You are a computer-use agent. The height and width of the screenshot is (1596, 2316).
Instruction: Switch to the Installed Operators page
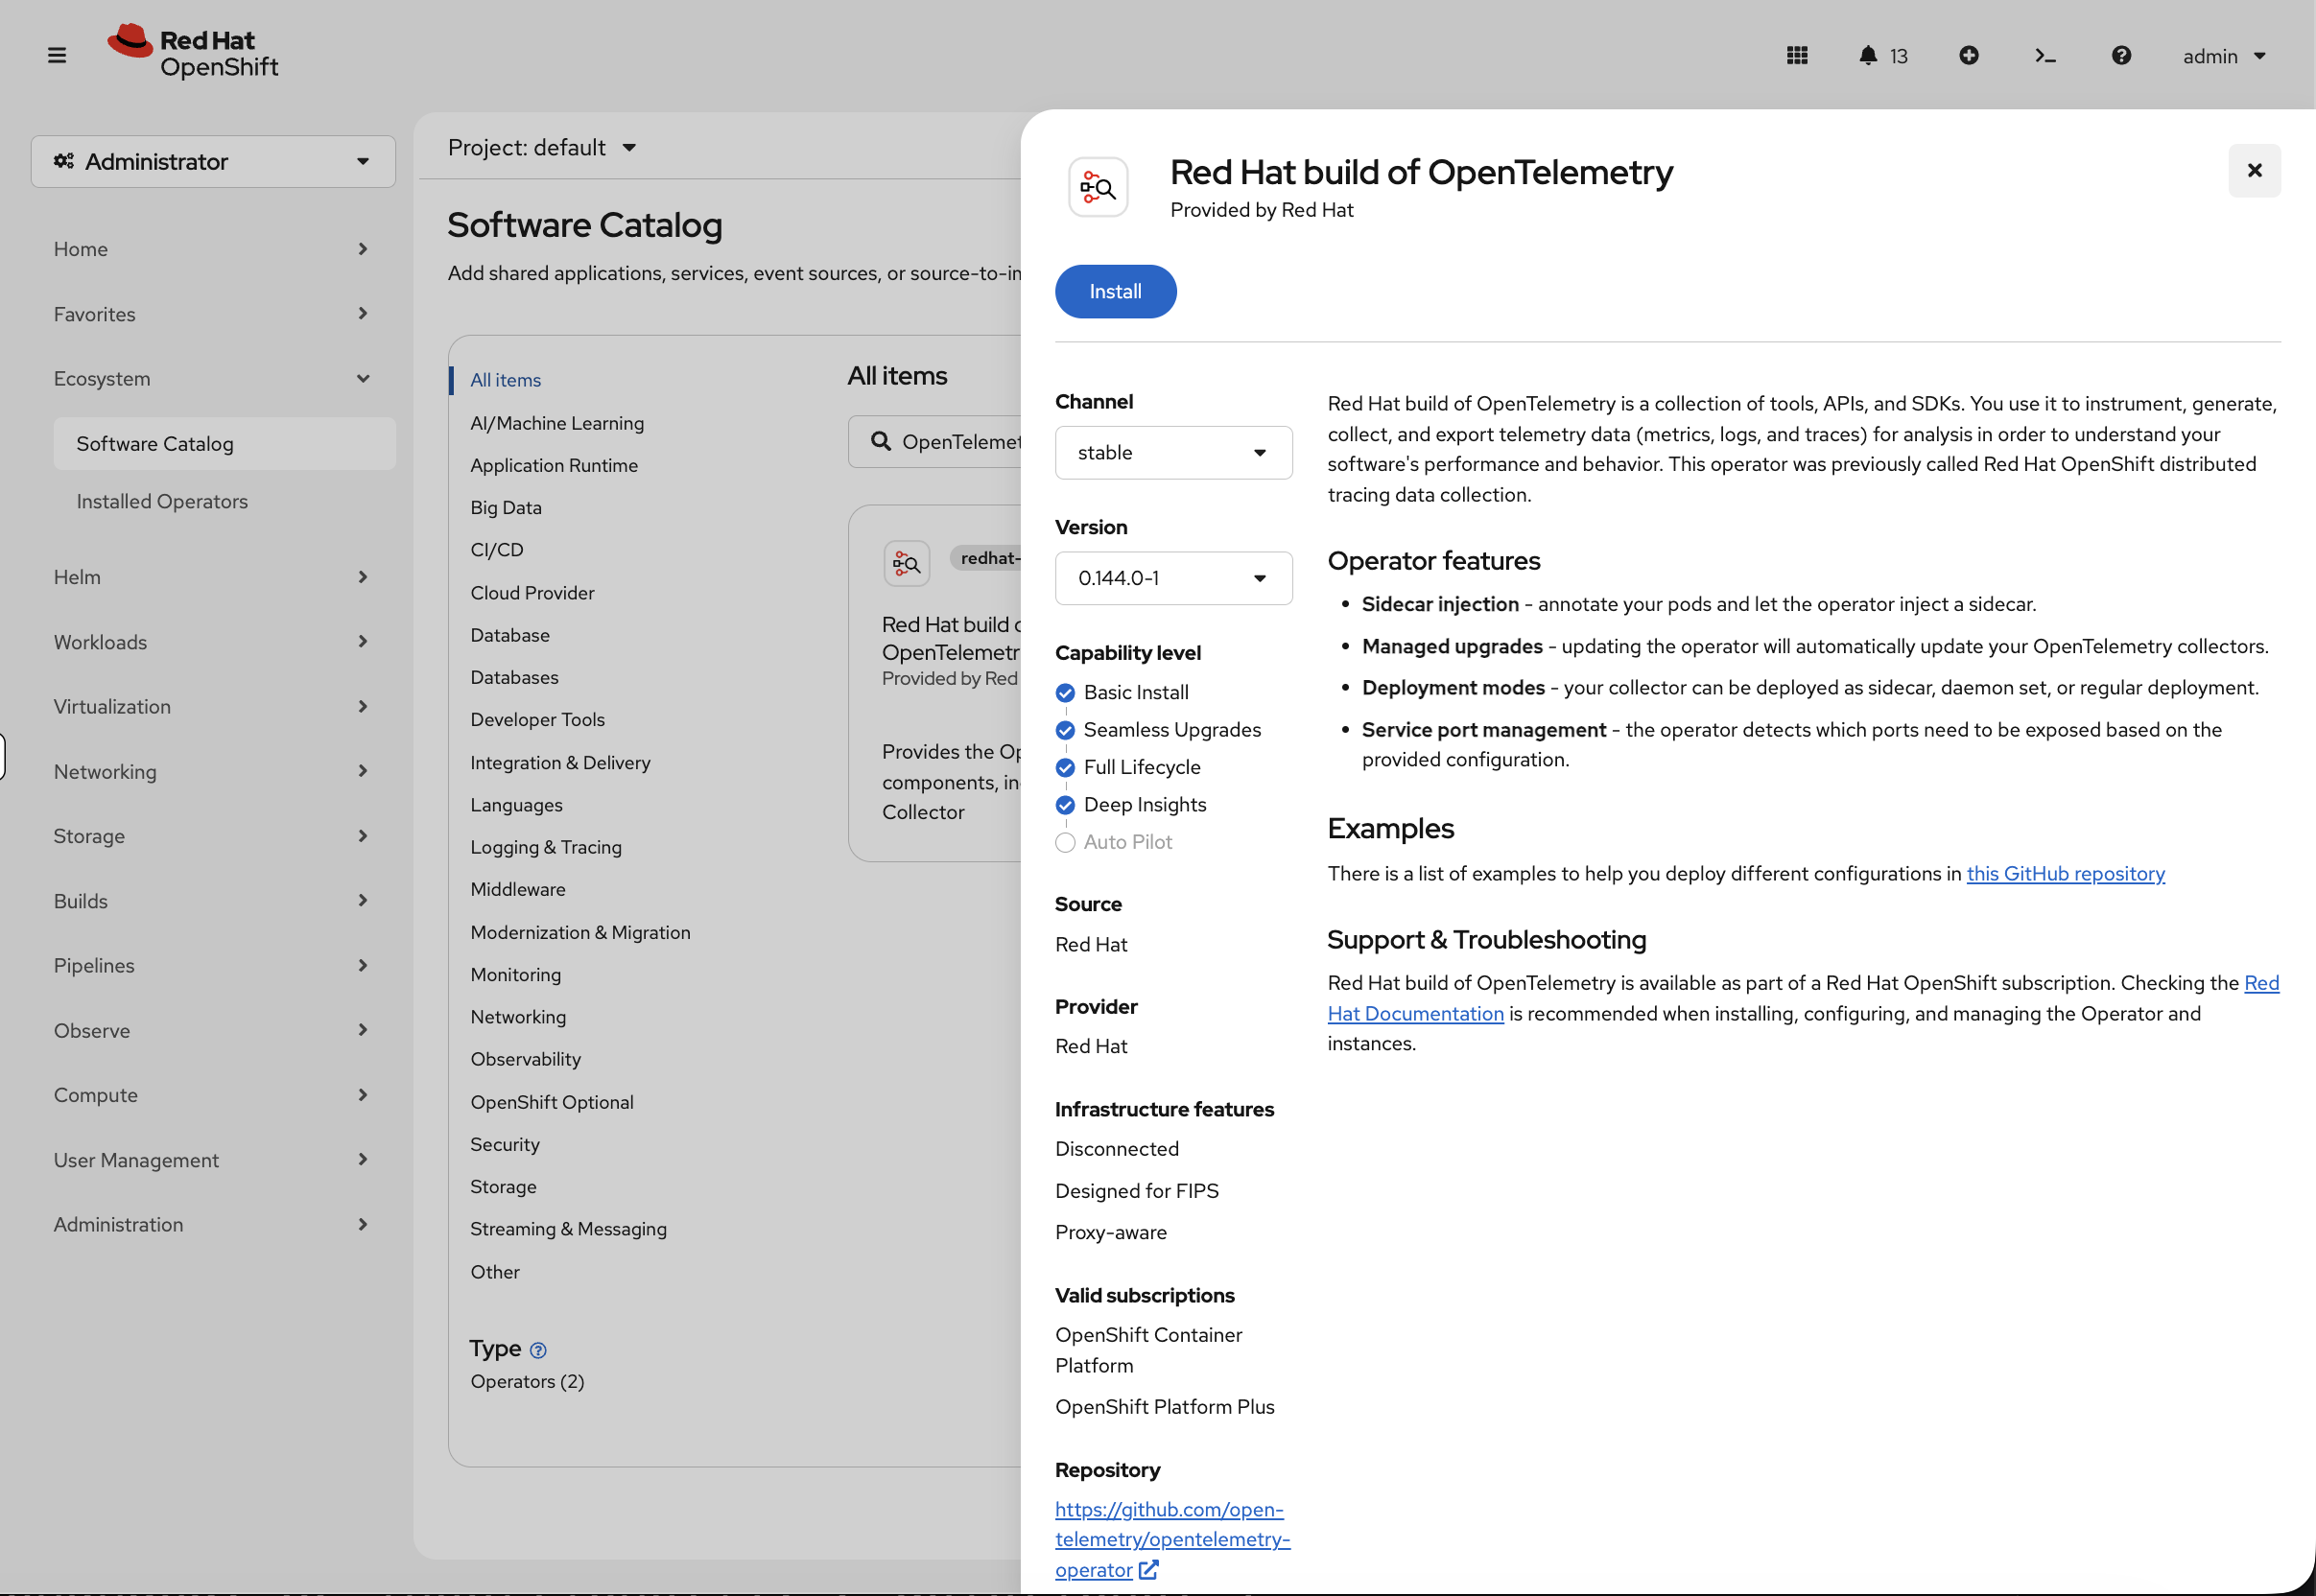click(x=162, y=501)
